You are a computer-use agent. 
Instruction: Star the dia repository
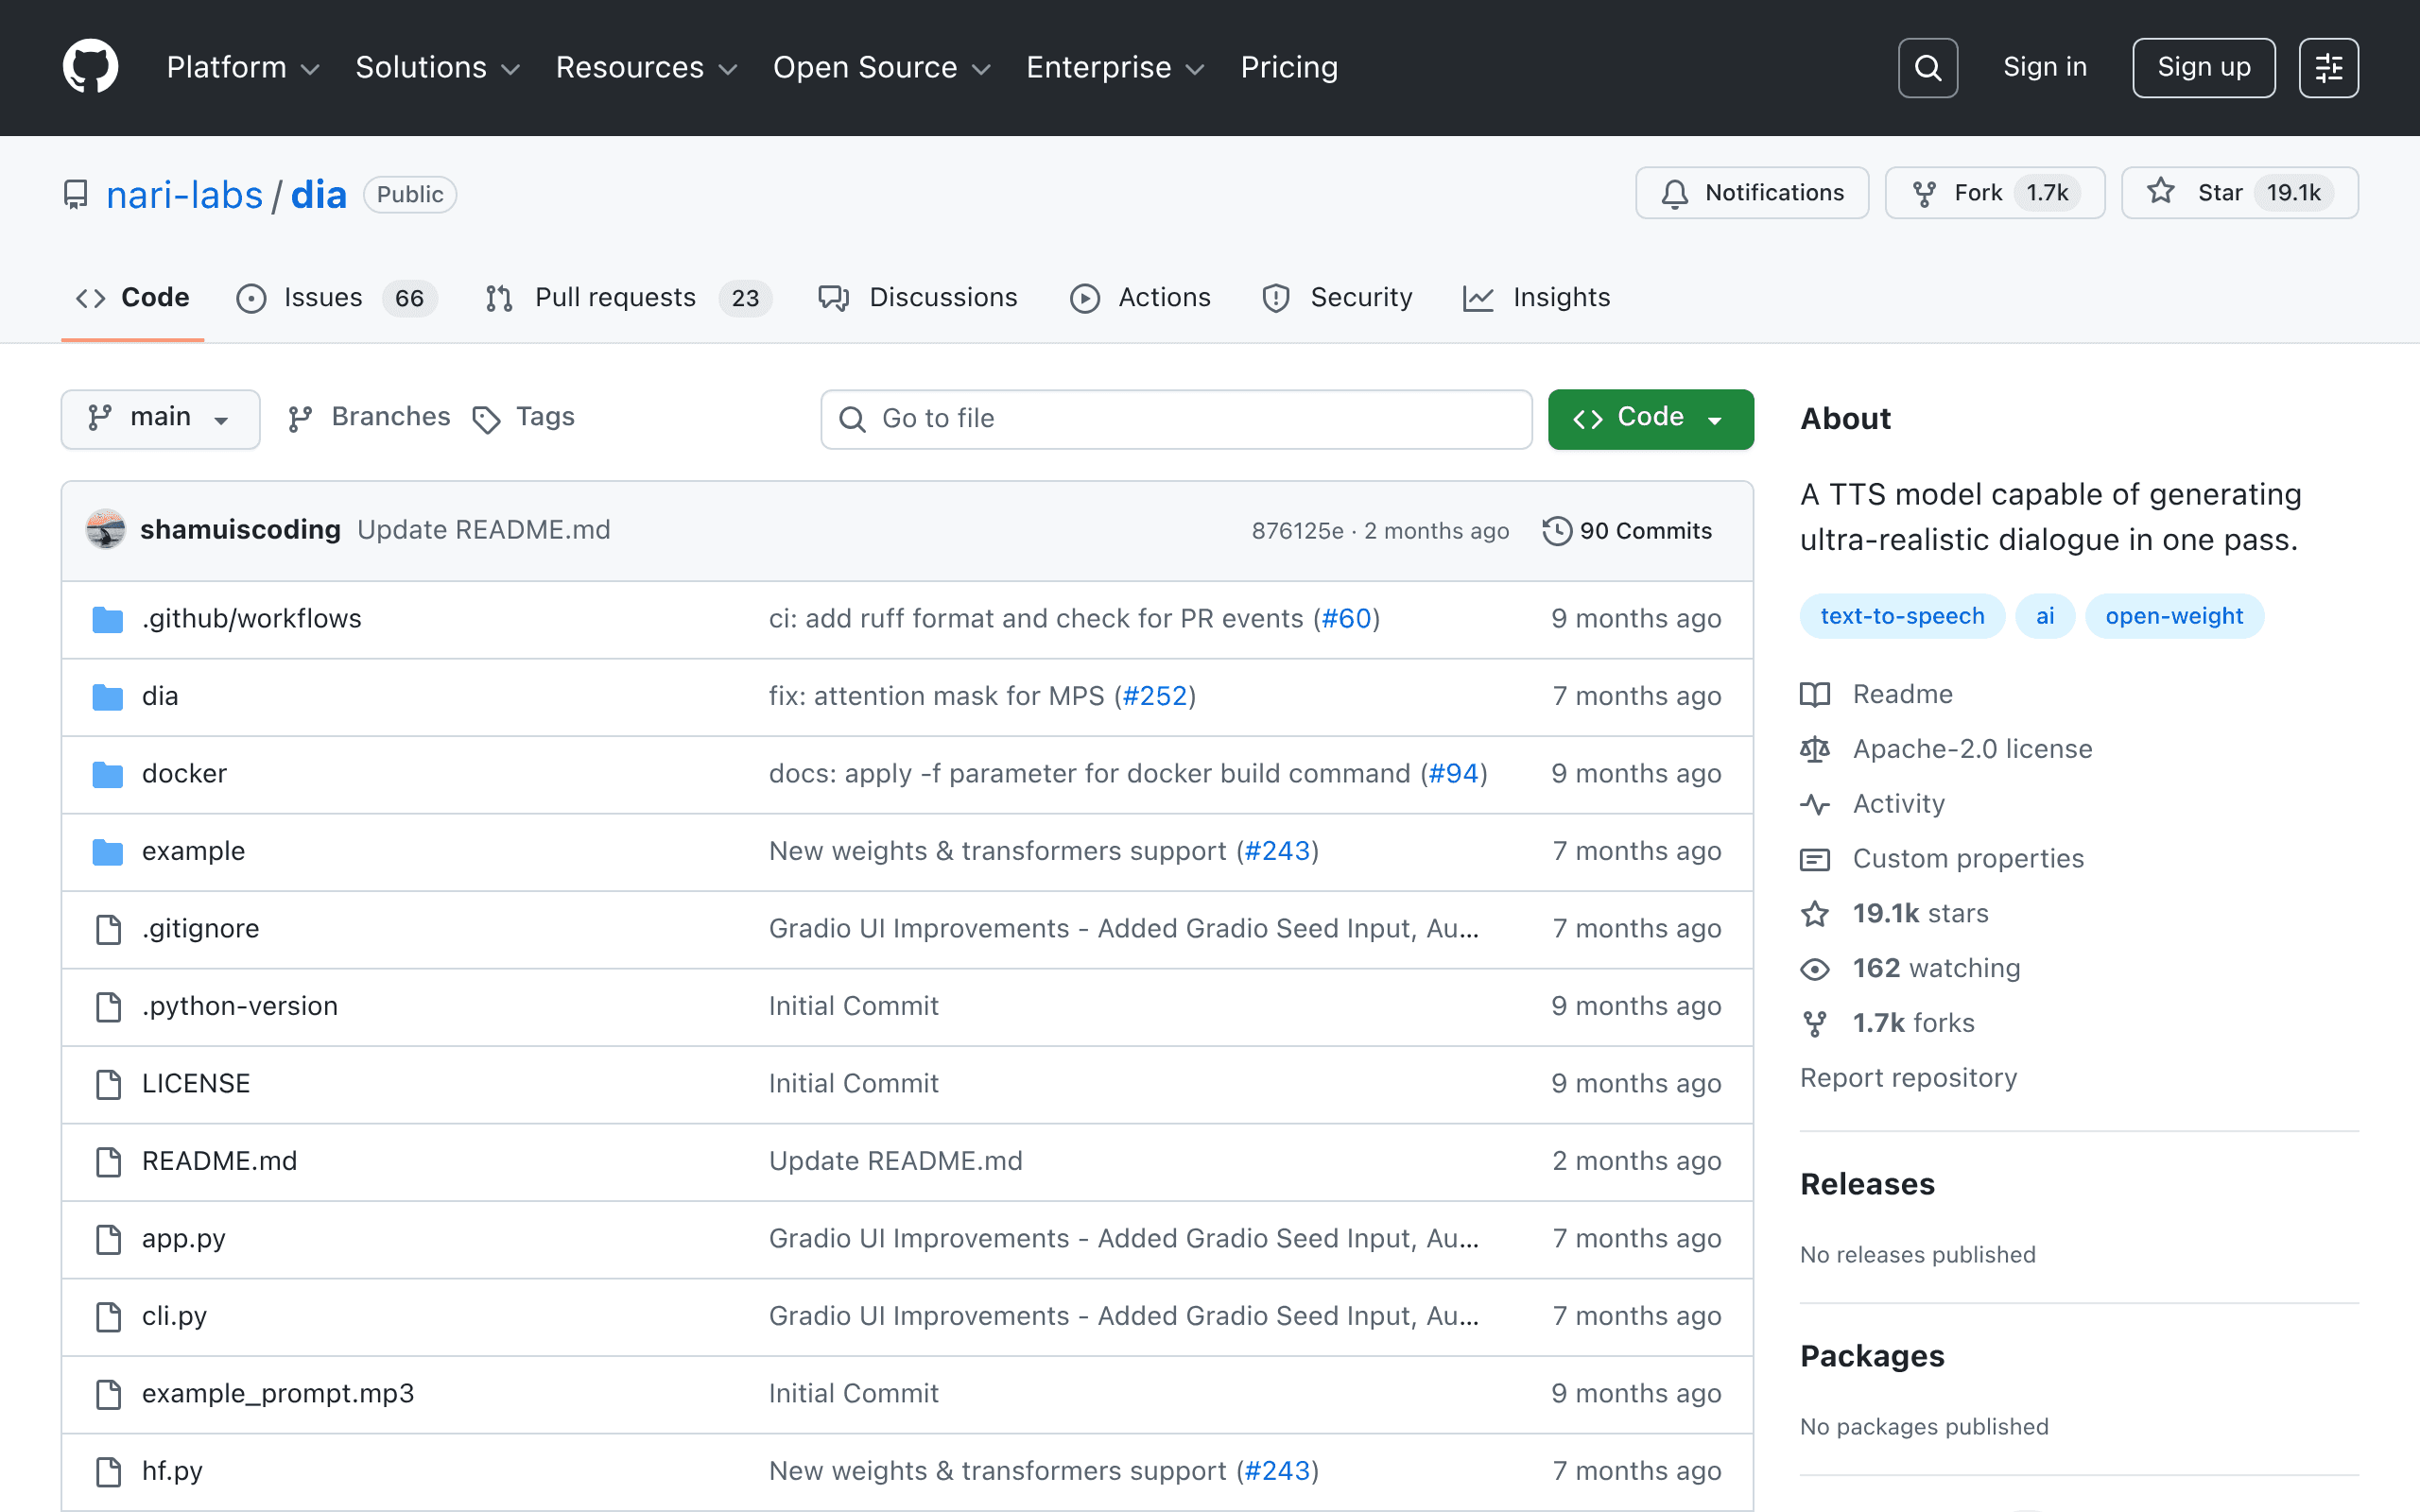pyautogui.click(x=2240, y=193)
